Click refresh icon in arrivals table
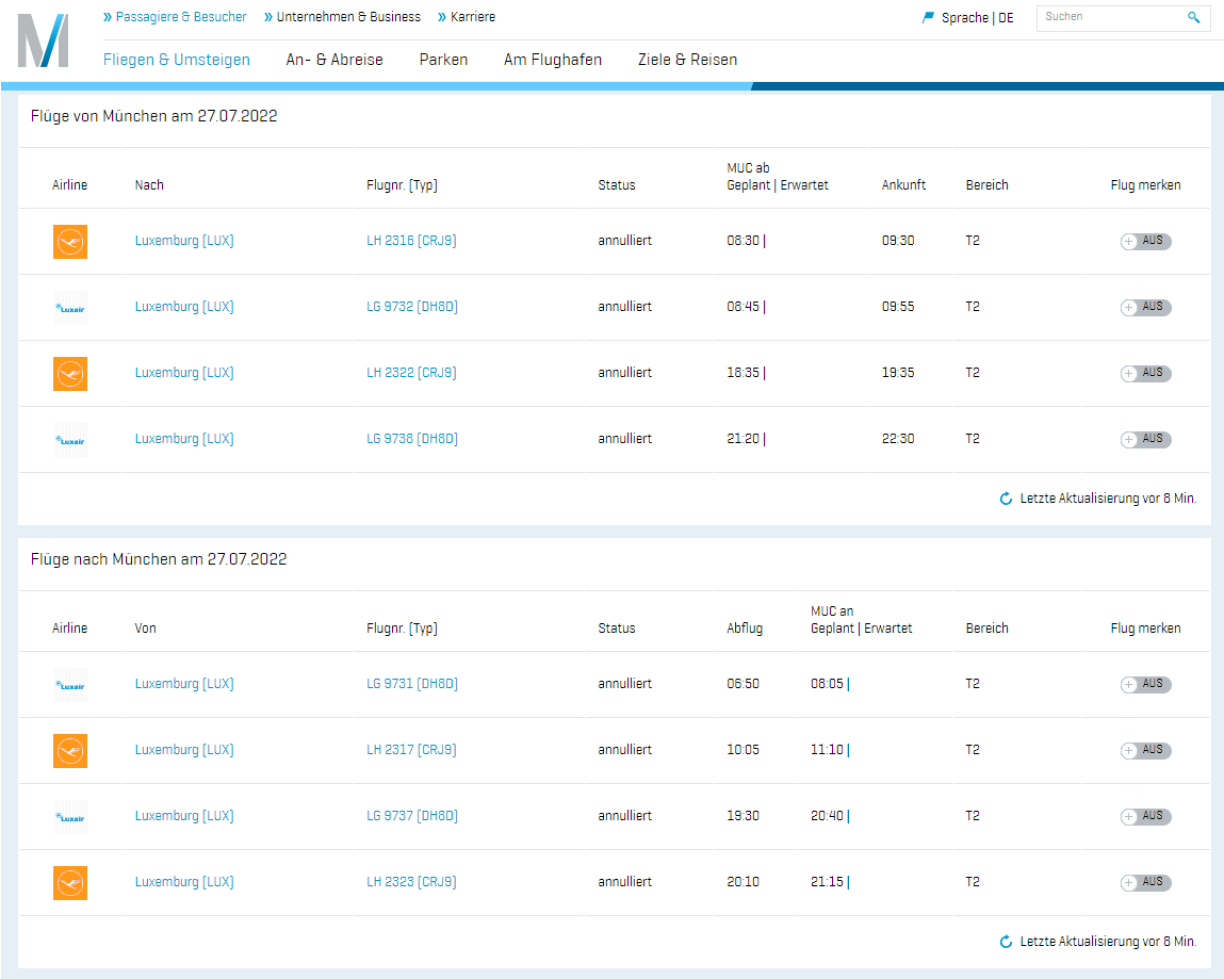 1006,941
